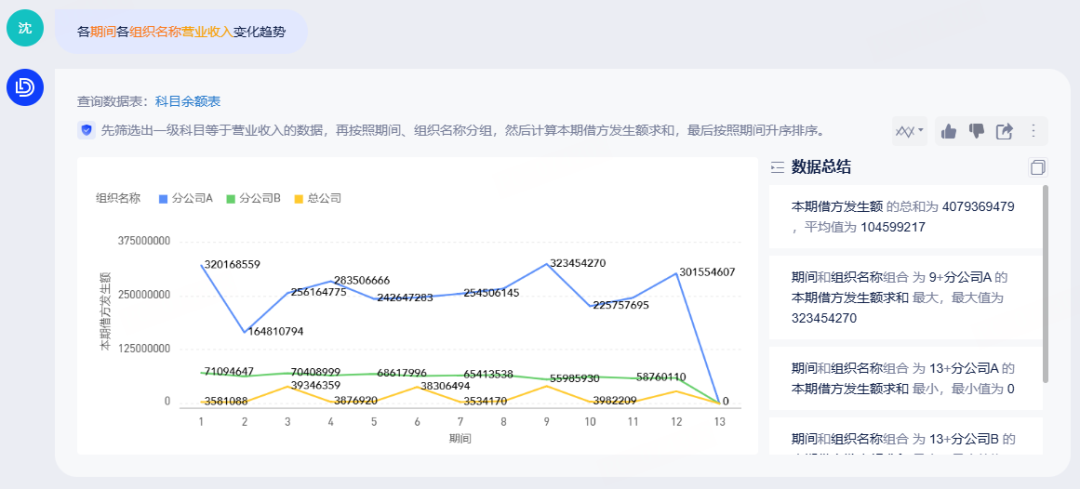The height and width of the screenshot is (489, 1080).
Task: Toggle 分公司A legend item
Action: point(185,198)
